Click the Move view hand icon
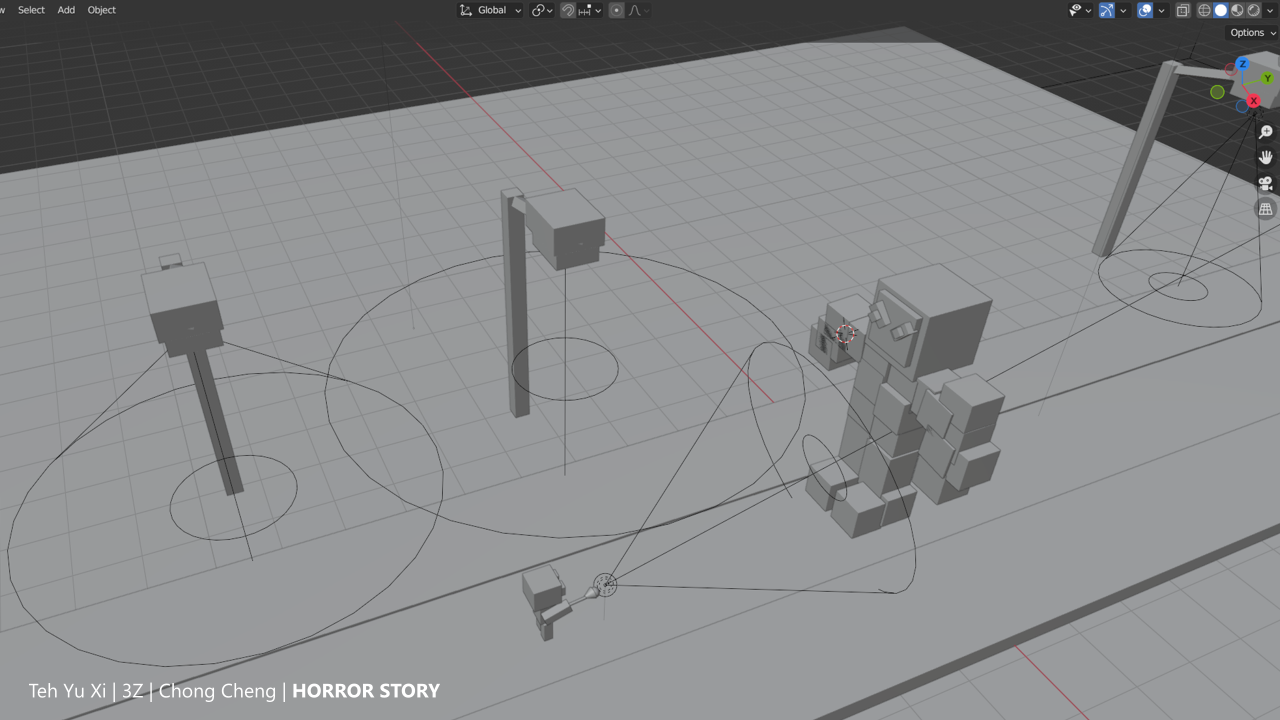This screenshot has width=1280, height=720. coord(1266,158)
